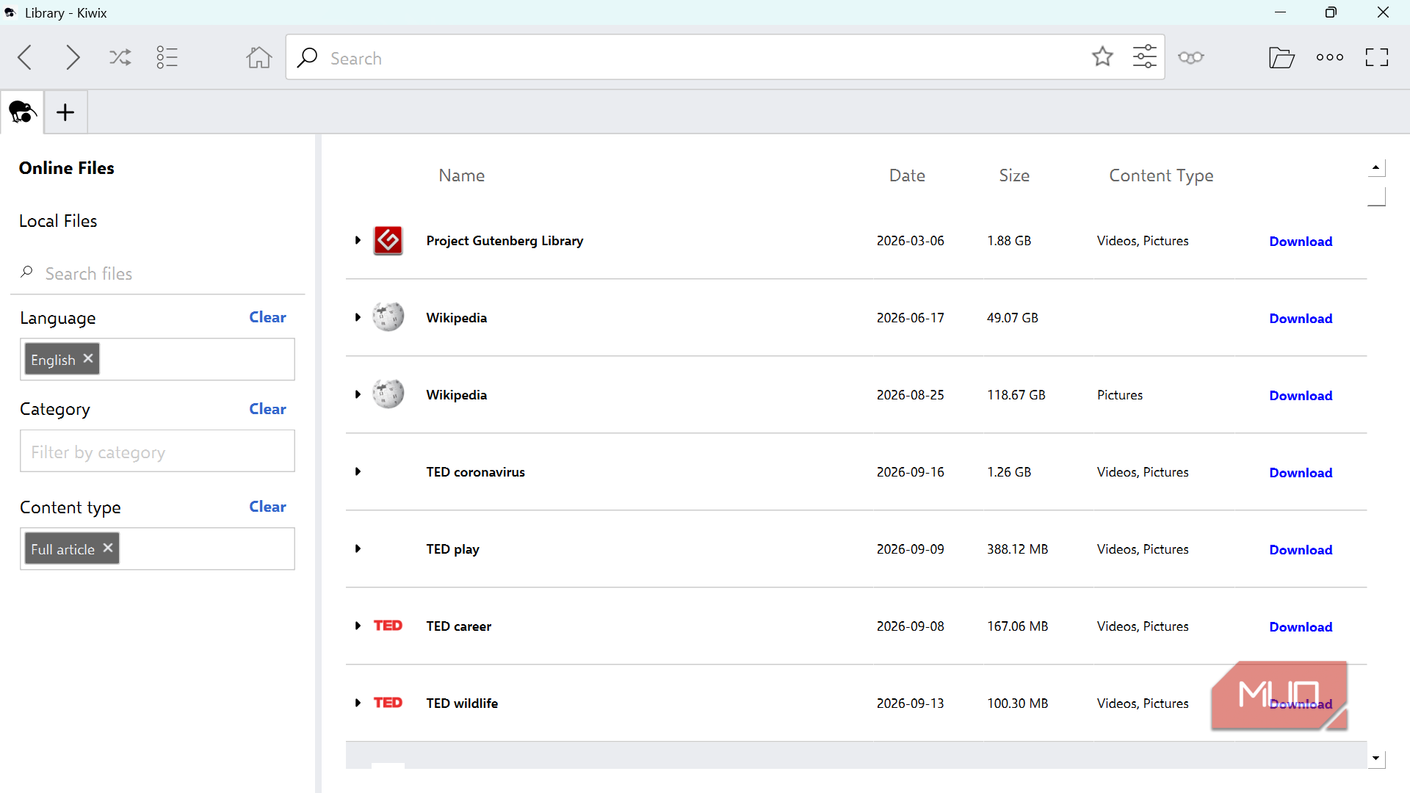Click the TED wildlife logo icon
The width and height of the screenshot is (1410, 793).
click(388, 703)
